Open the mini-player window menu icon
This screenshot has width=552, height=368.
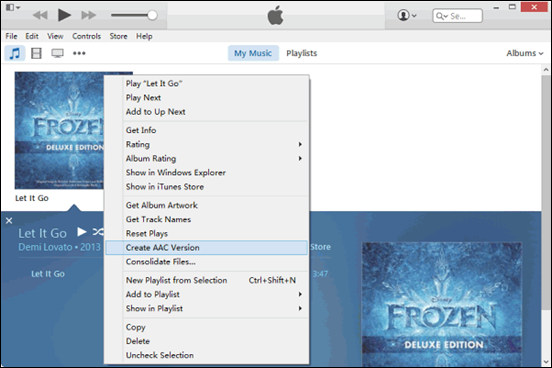pyautogui.click(x=13, y=7)
